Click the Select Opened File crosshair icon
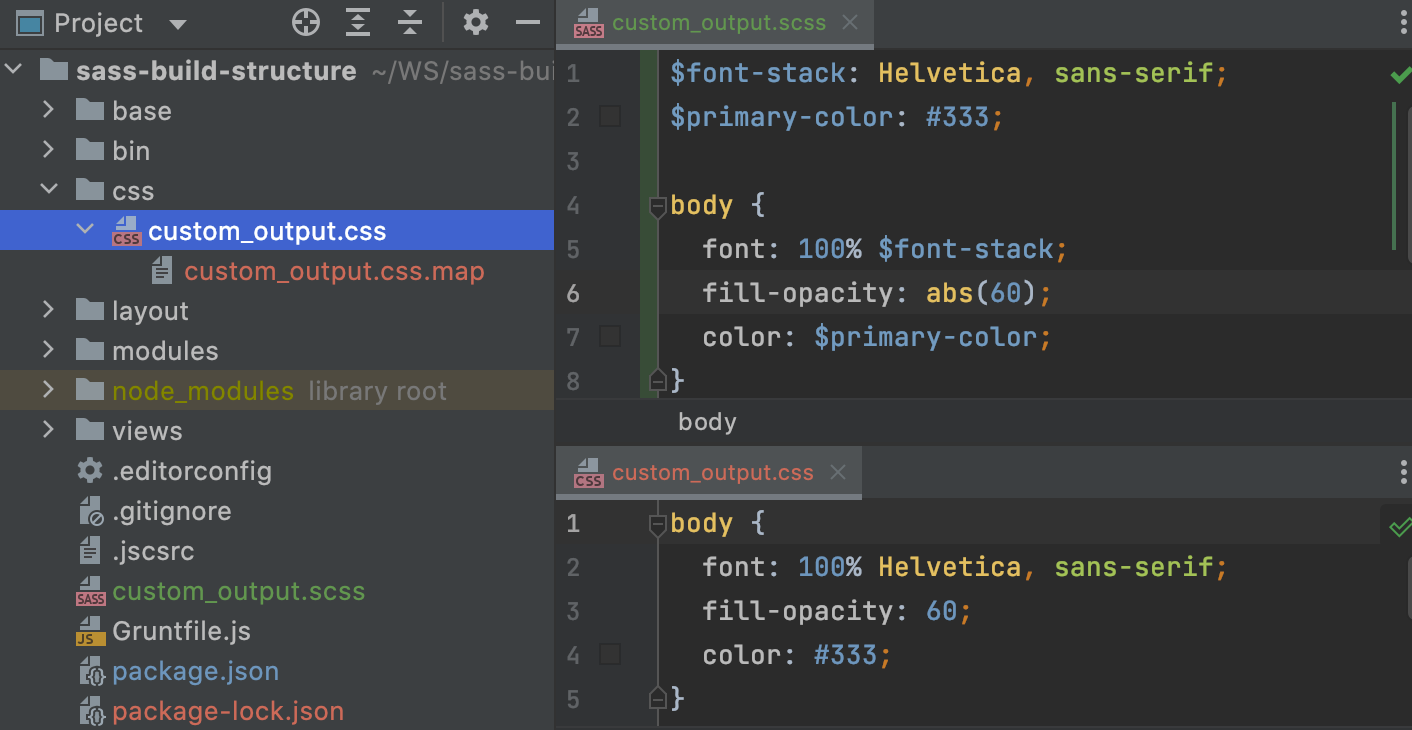 (305, 22)
